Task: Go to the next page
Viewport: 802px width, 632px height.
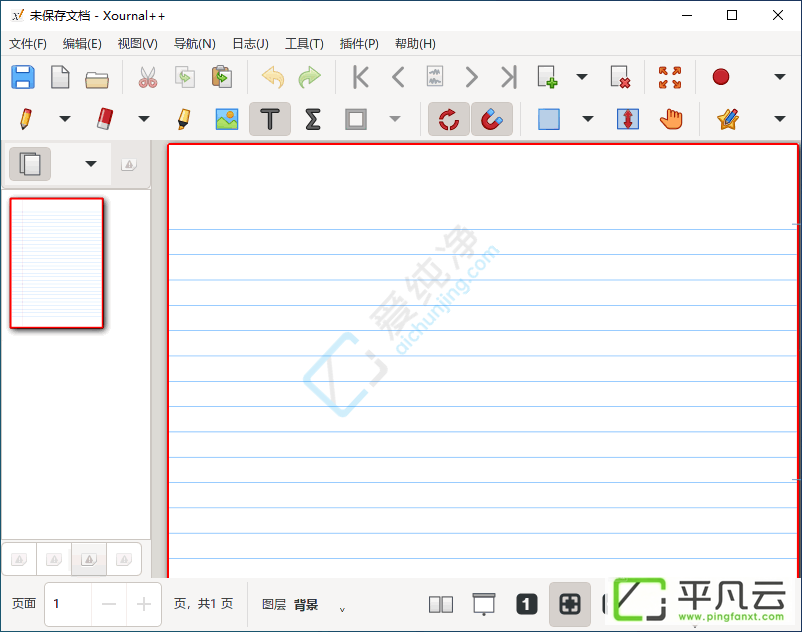Action: (x=472, y=77)
